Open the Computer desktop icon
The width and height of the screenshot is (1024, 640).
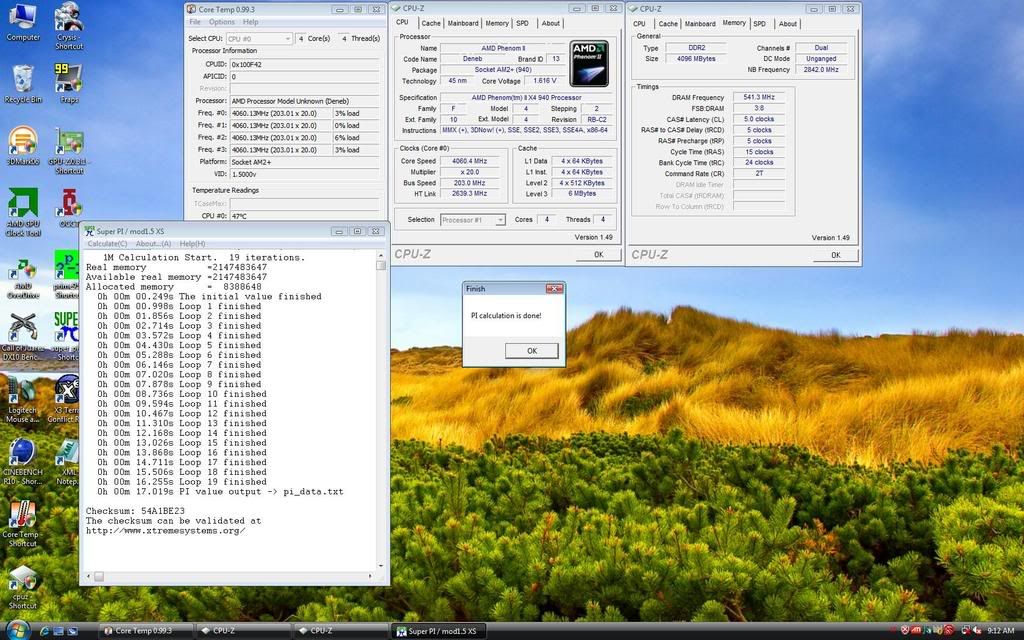[23, 22]
